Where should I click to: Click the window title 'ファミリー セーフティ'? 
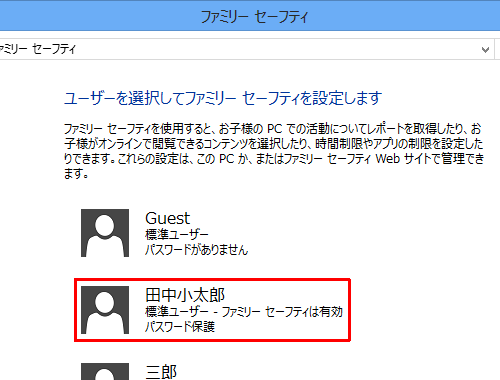(x=255, y=17)
